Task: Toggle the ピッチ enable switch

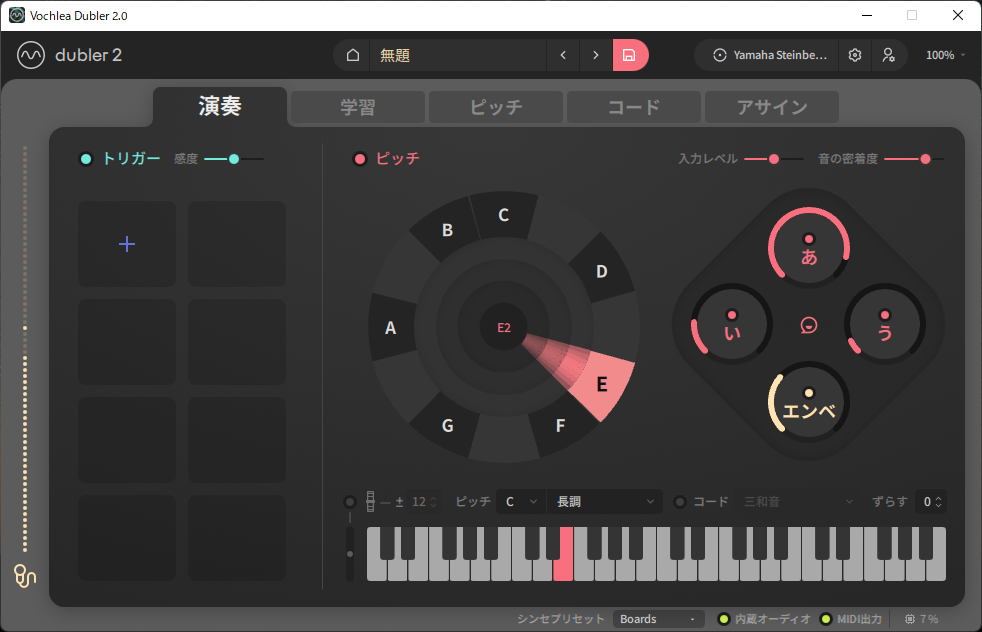Action: (360, 158)
